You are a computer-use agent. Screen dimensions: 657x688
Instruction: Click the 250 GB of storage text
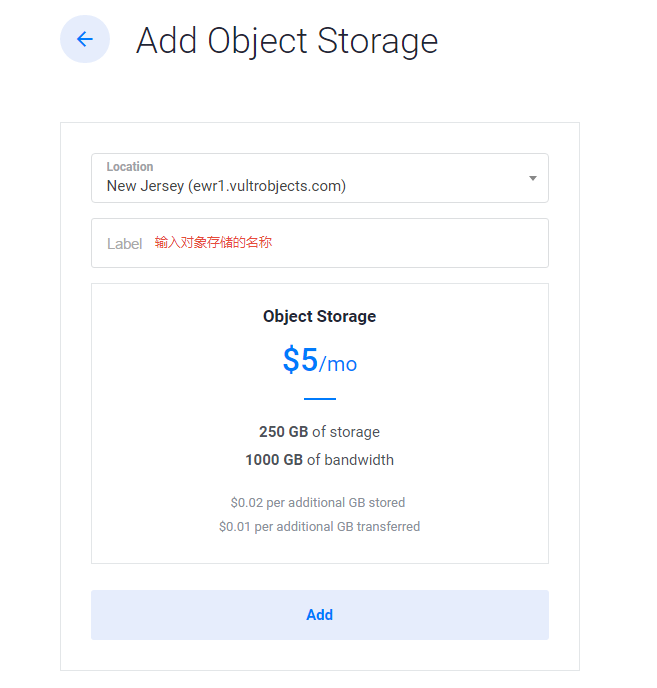(320, 432)
